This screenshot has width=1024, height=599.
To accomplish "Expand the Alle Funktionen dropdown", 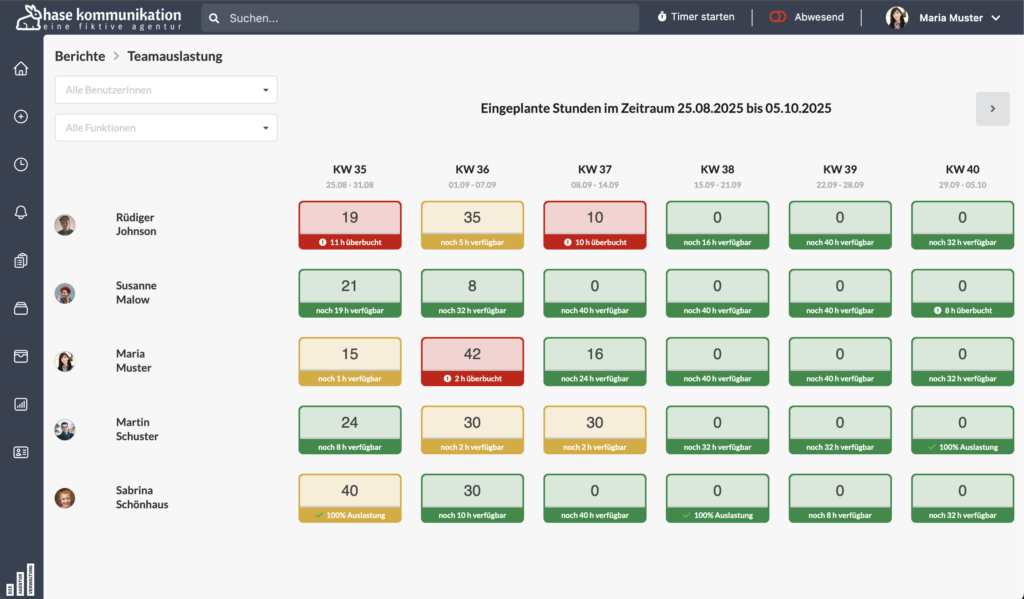I will (x=166, y=128).
